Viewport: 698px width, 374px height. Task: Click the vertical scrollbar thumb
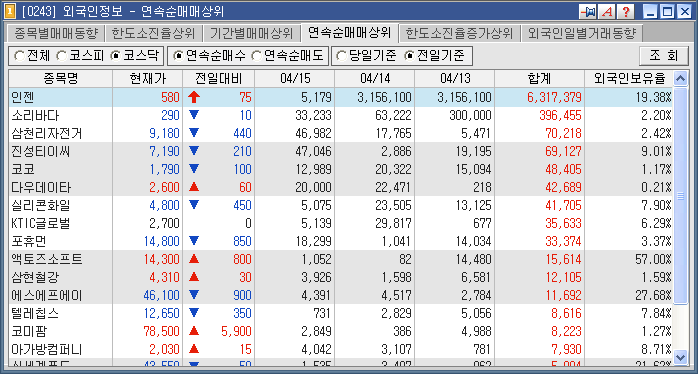[x=681, y=196]
